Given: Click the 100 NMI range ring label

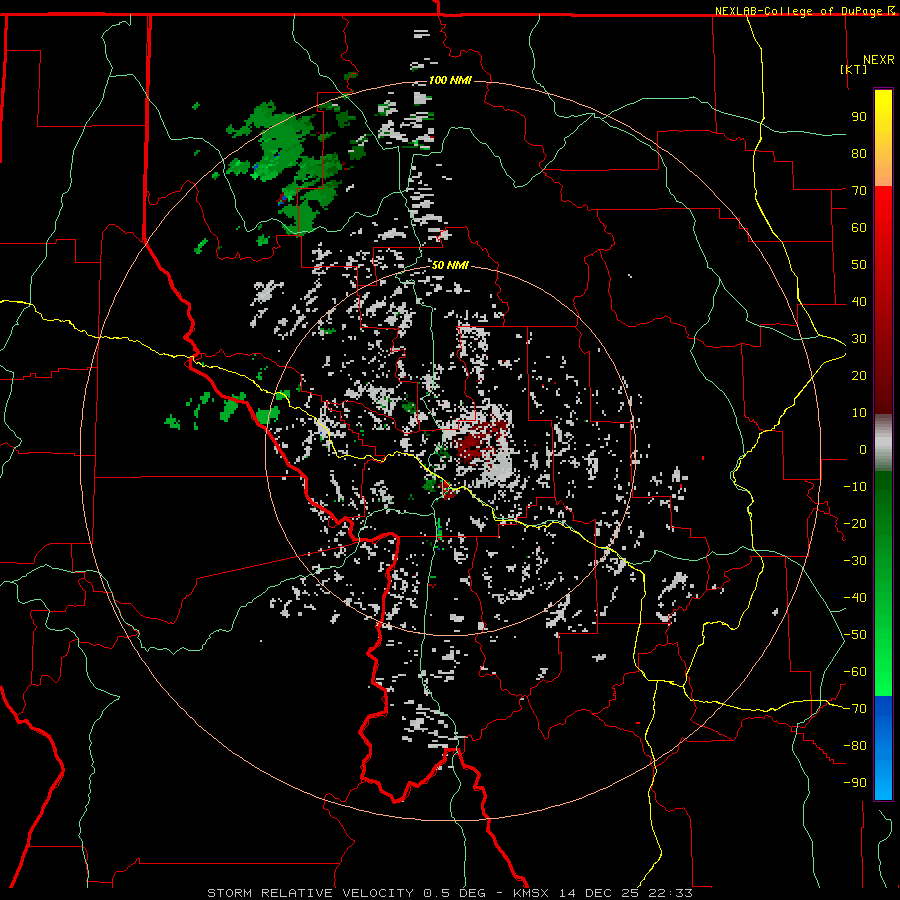Looking at the screenshot, I should tap(450, 80).
